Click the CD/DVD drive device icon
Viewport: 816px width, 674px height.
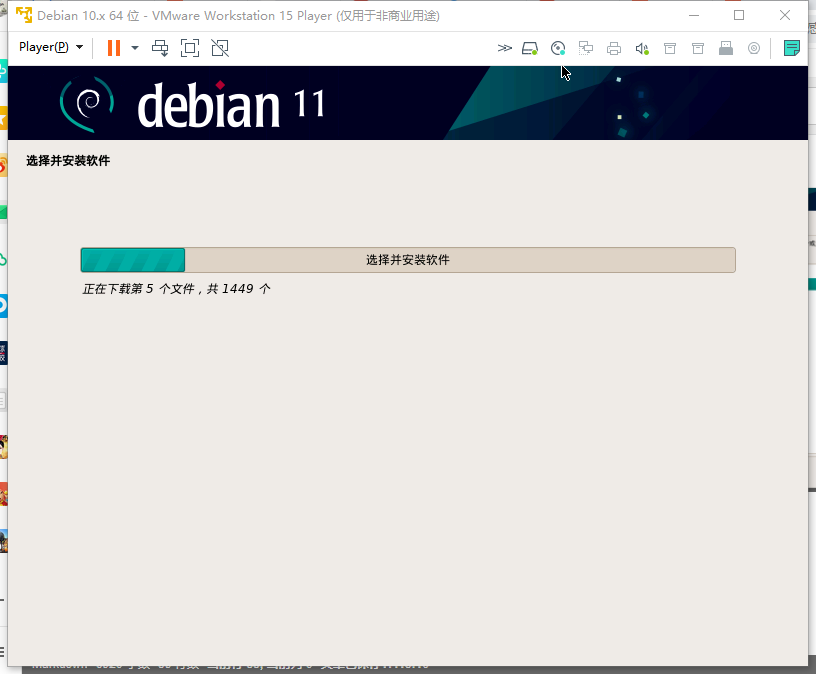click(558, 48)
